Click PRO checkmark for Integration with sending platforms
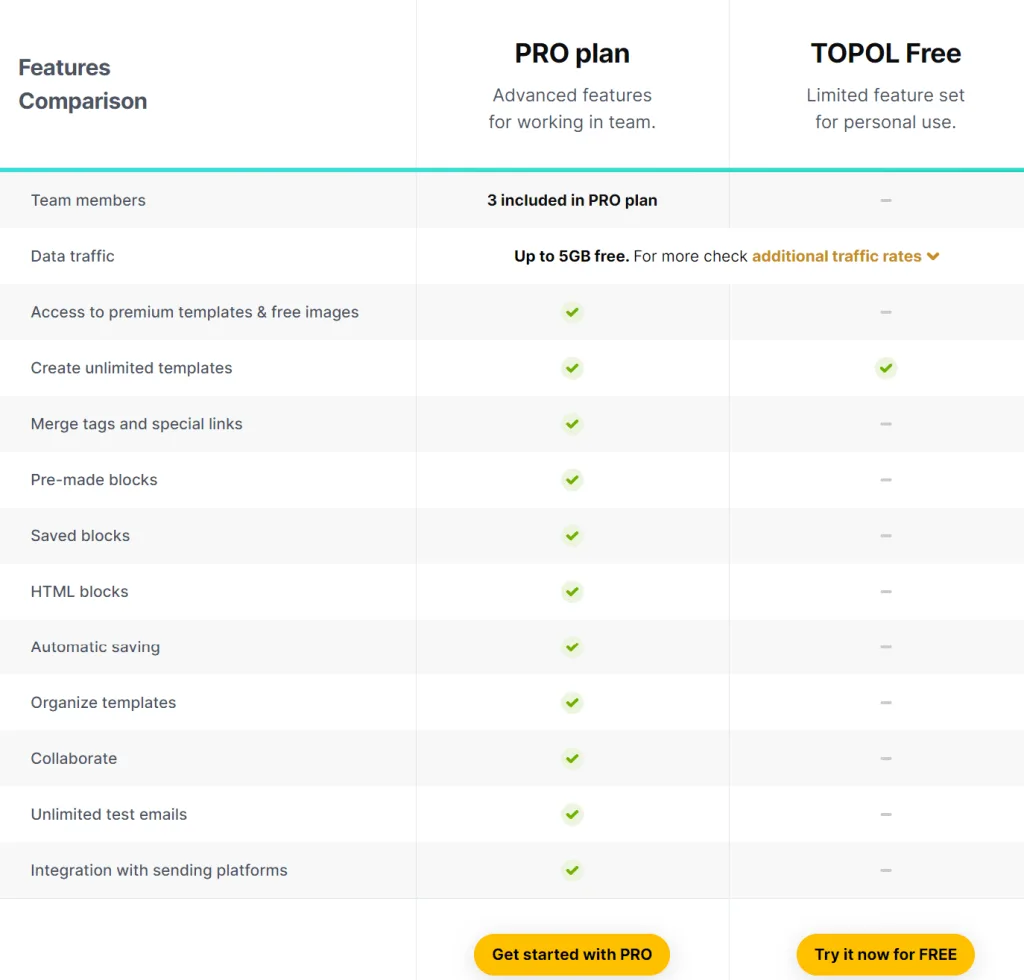 pyautogui.click(x=572, y=870)
